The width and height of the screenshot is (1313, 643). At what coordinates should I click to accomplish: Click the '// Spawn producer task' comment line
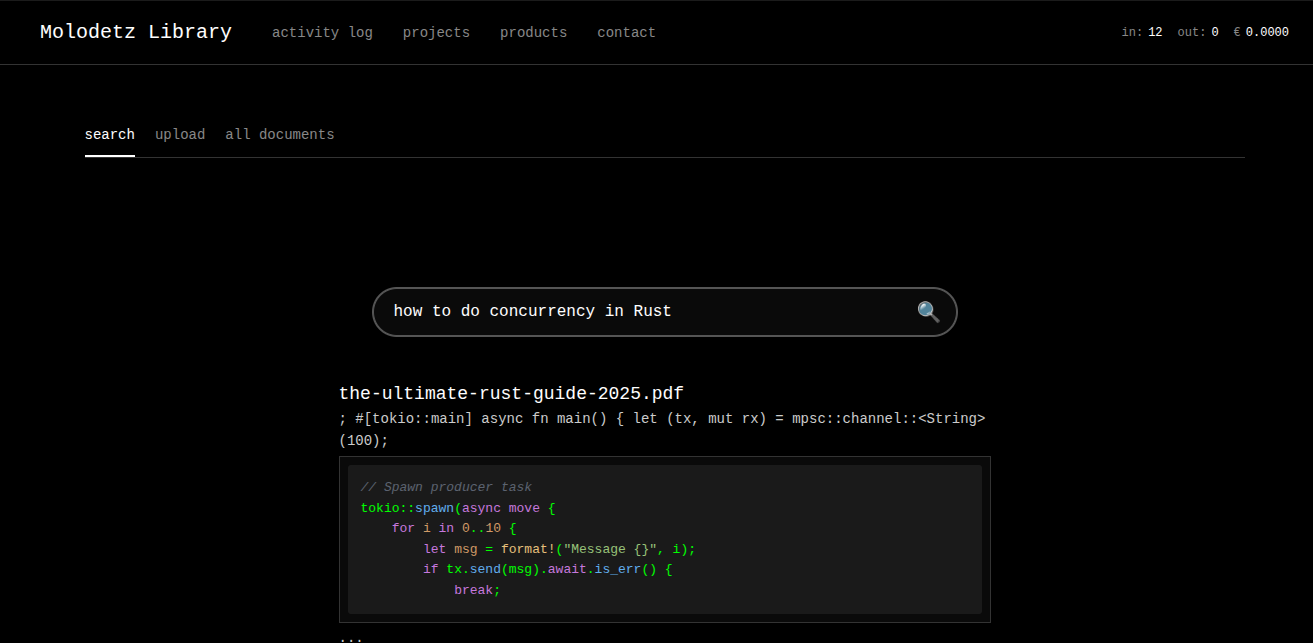(446, 487)
